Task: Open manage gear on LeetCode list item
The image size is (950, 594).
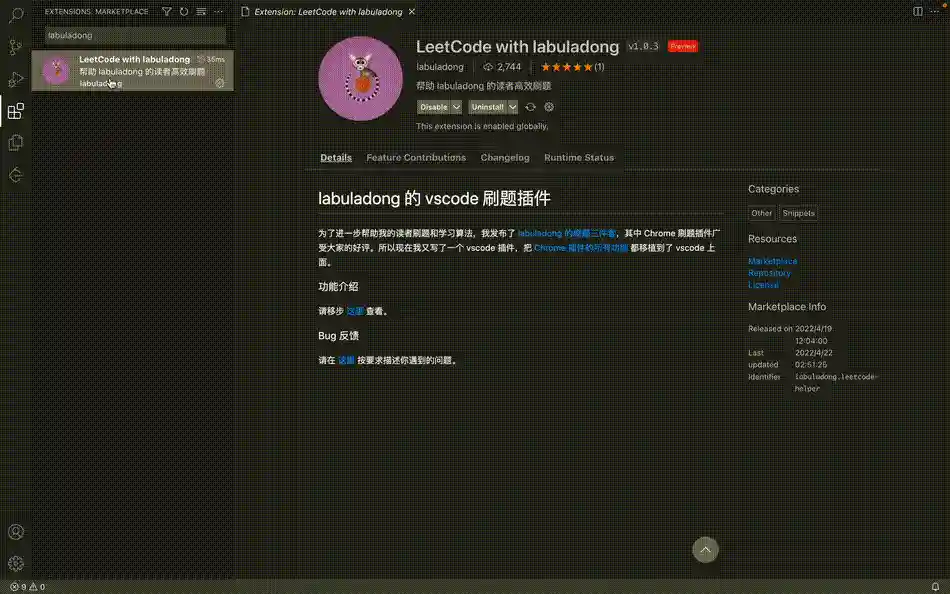Action: [220, 83]
